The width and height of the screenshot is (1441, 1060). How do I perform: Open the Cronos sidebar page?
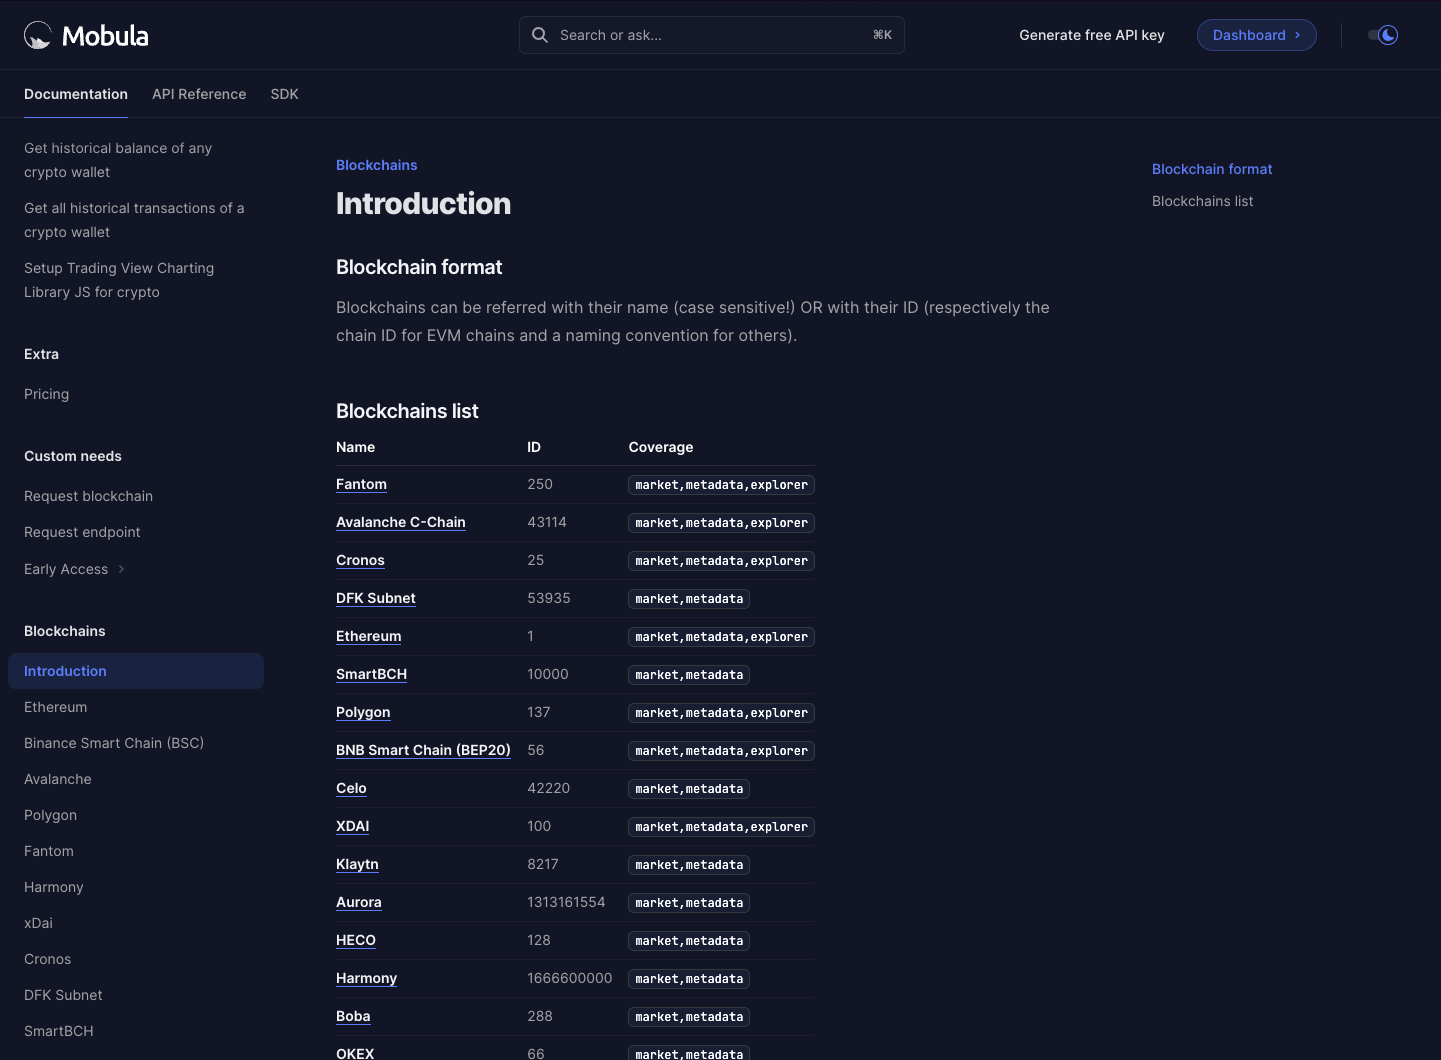coord(47,959)
